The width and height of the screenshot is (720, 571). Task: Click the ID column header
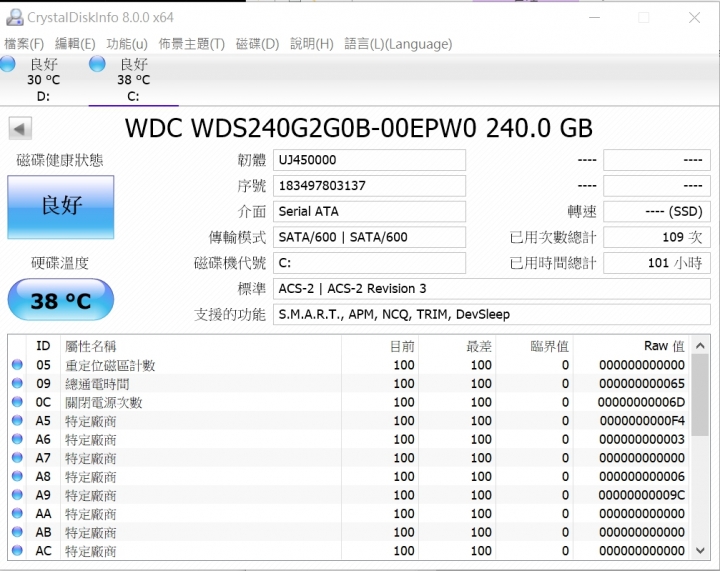coord(43,346)
